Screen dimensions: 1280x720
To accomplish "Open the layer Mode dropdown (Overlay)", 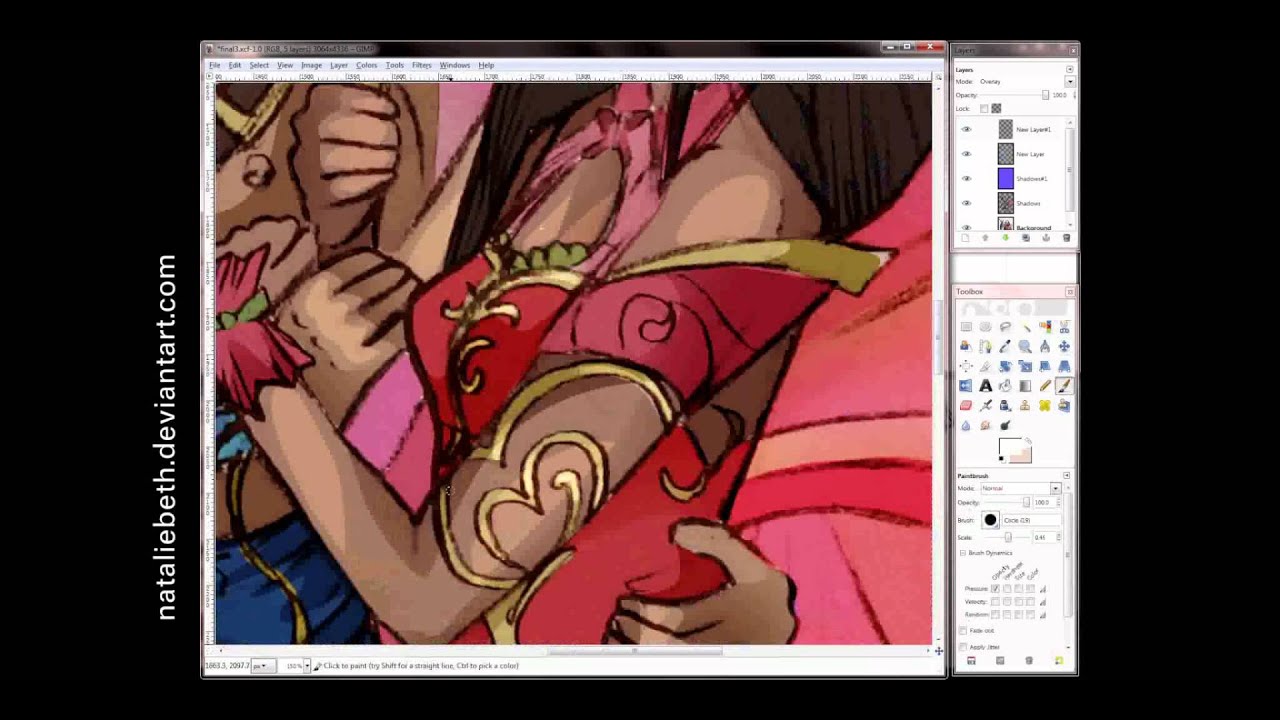I will (x=1070, y=81).
